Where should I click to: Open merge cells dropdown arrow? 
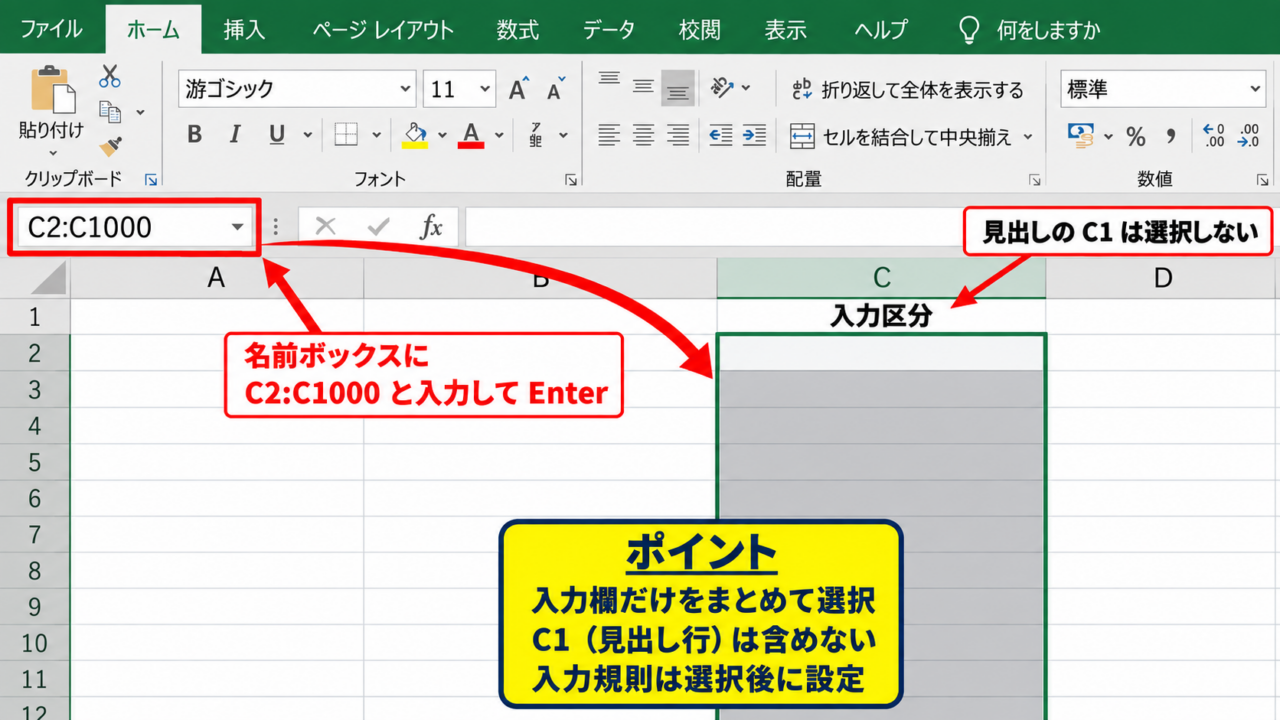coord(1028,136)
